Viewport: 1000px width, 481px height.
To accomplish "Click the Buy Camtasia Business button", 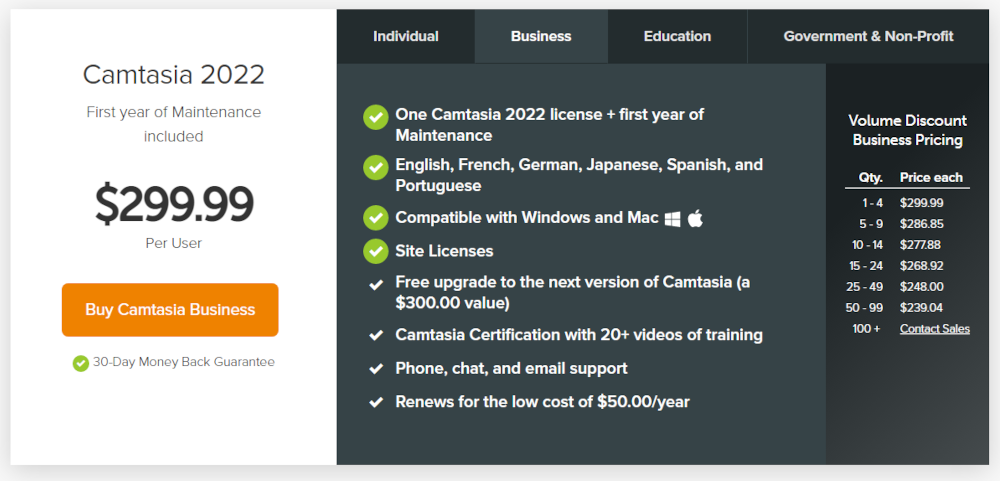I will 170,310.
